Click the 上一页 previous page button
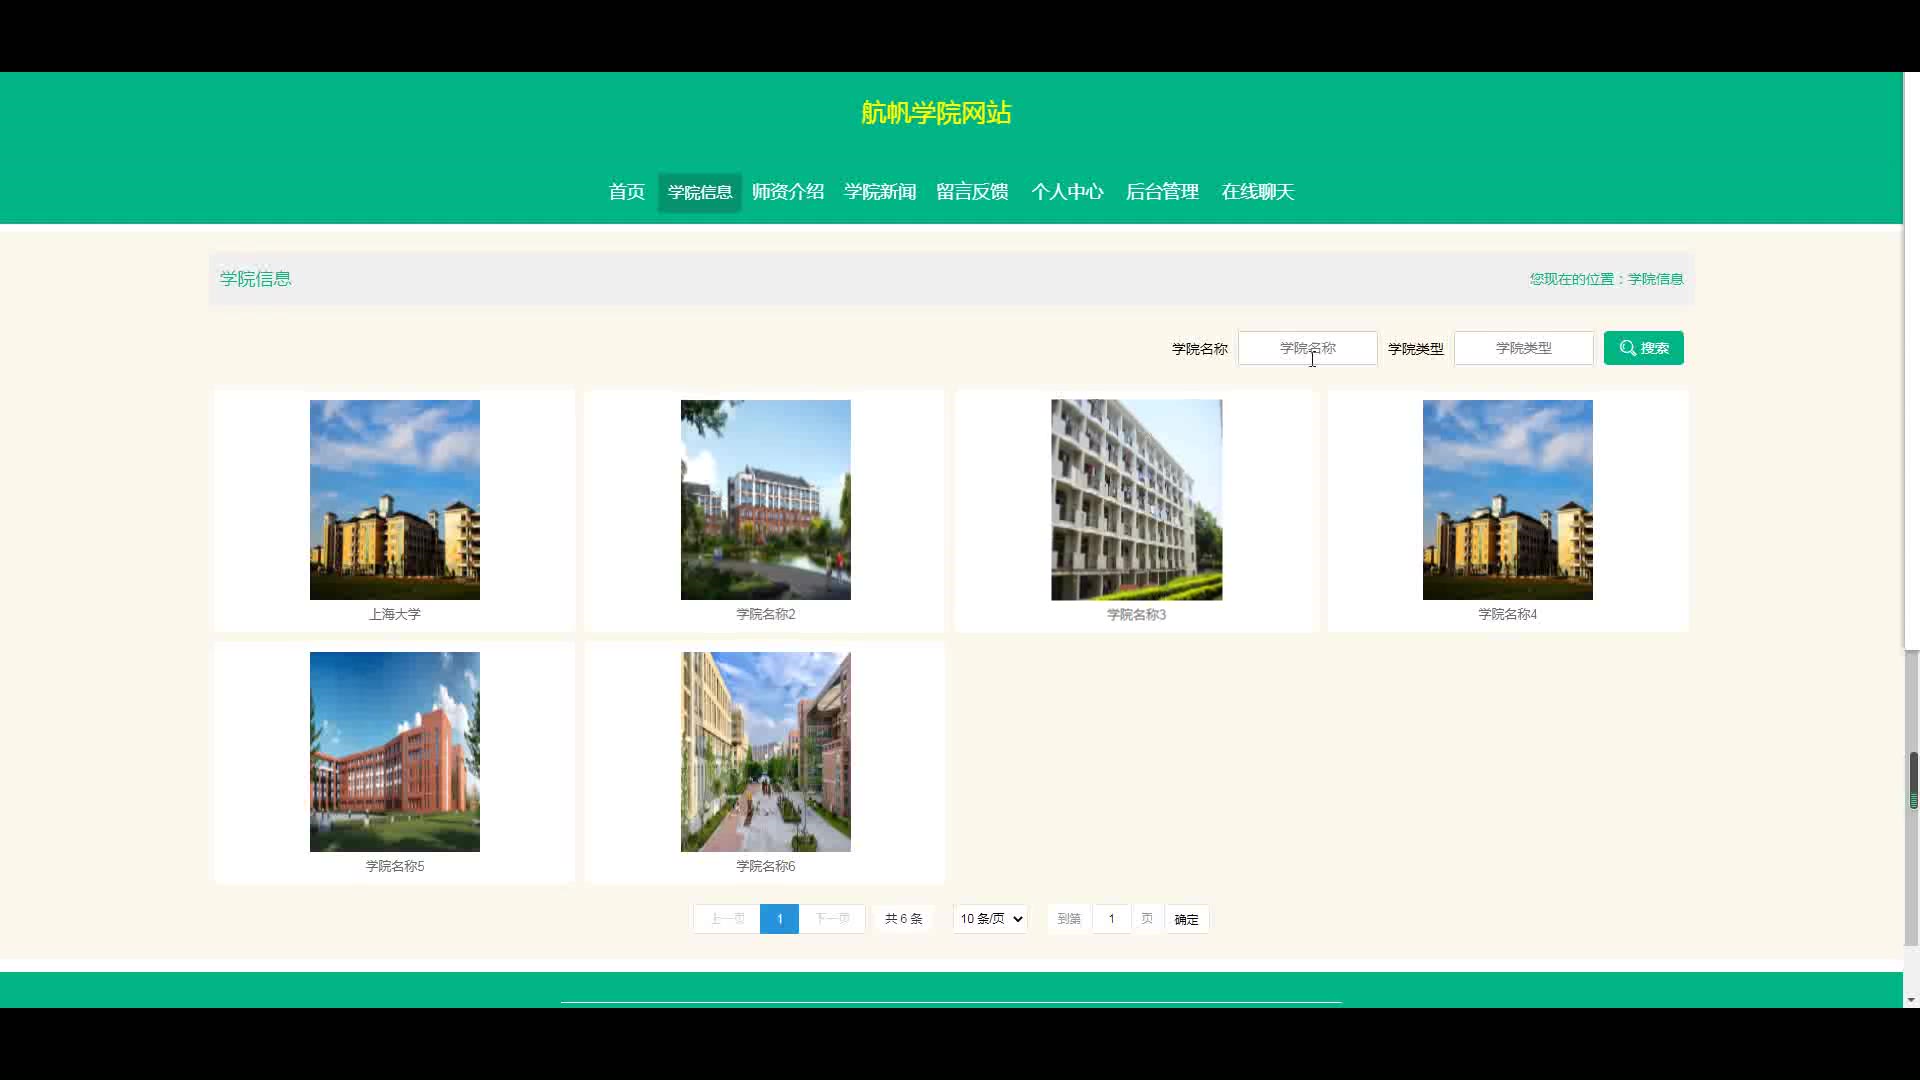Image resolution: width=1920 pixels, height=1080 pixels. tap(727, 919)
